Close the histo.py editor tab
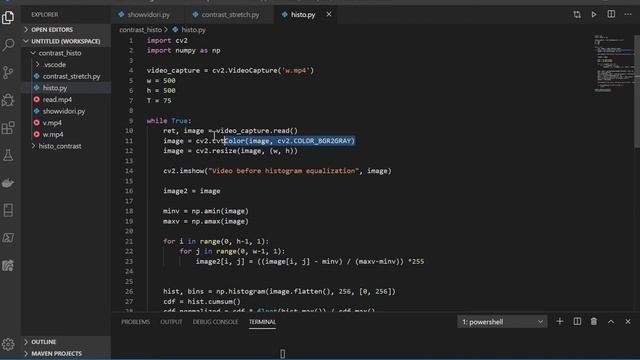The image size is (640, 360). [329, 14]
